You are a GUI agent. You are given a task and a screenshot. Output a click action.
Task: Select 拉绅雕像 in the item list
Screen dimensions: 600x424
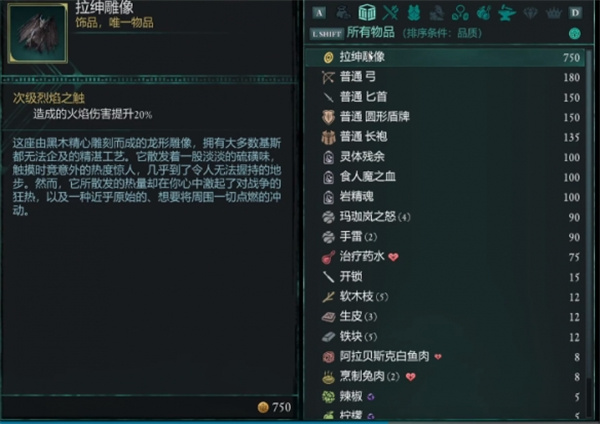tap(445, 57)
